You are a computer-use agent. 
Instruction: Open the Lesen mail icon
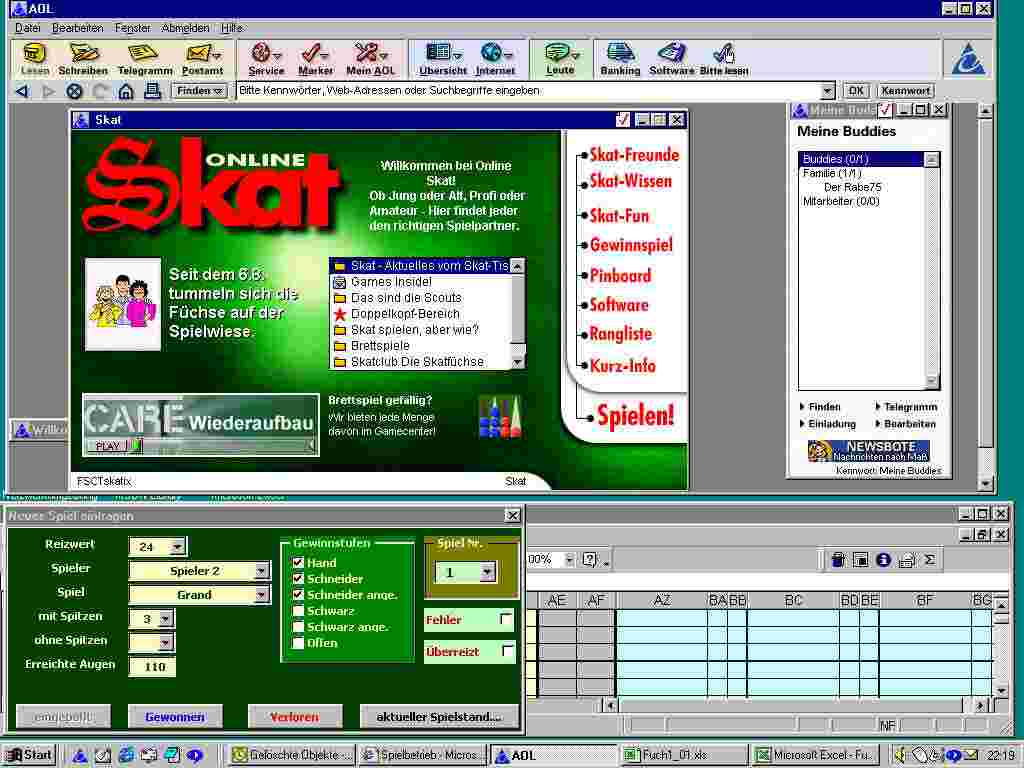(x=34, y=59)
